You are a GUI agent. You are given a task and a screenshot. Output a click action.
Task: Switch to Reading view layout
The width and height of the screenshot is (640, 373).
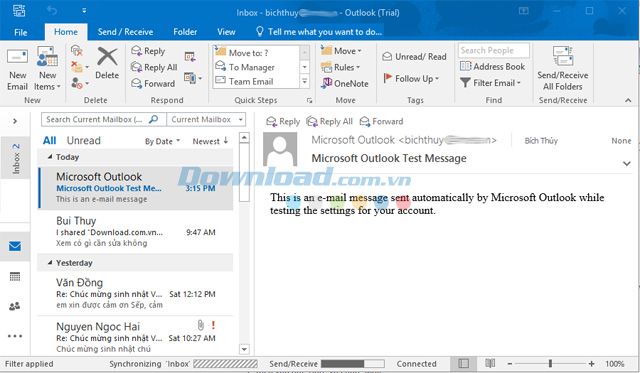point(490,364)
